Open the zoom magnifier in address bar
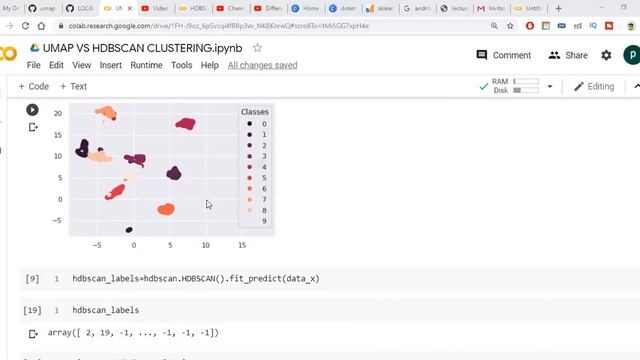Viewport: 640px width, 360px height. (494, 26)
